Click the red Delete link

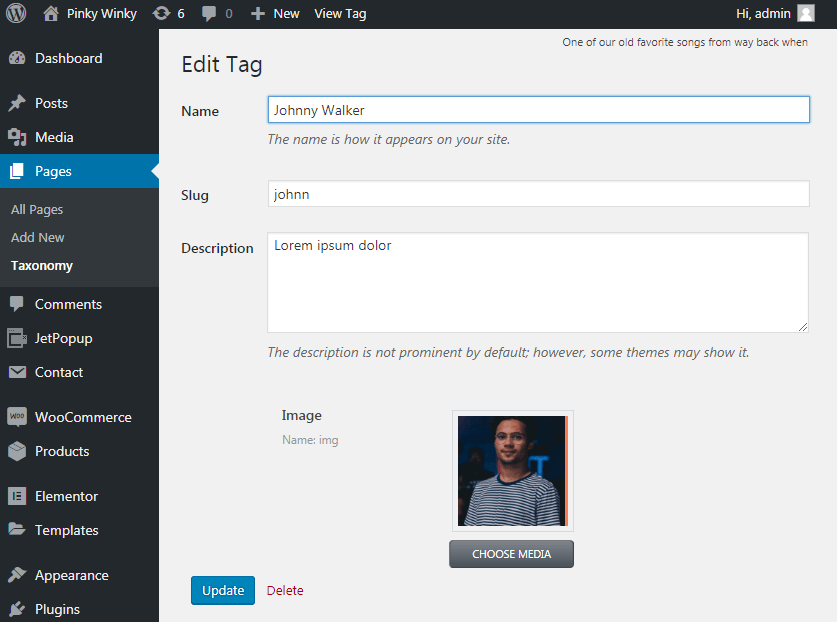pos(285,590)
